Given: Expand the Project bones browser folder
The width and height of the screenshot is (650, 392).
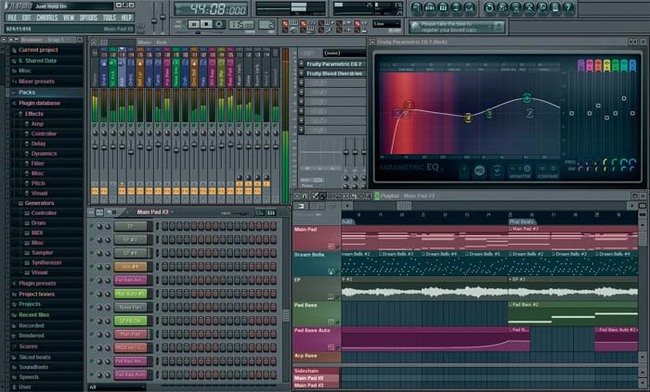Looking at the screenshot, I should click(x=14, y=295).
